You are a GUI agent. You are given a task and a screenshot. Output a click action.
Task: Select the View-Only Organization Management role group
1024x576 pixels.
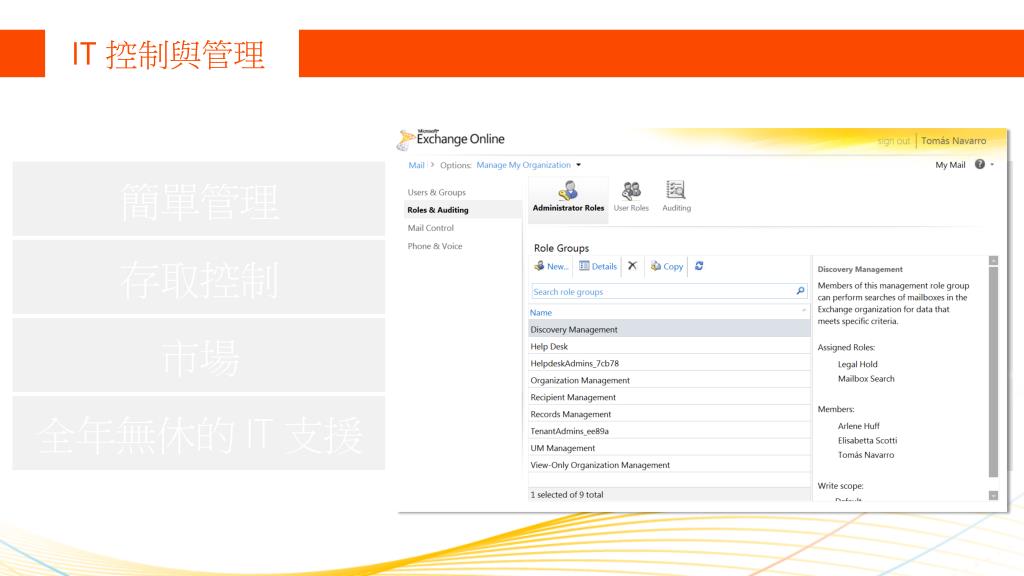(x=669, y=465)
